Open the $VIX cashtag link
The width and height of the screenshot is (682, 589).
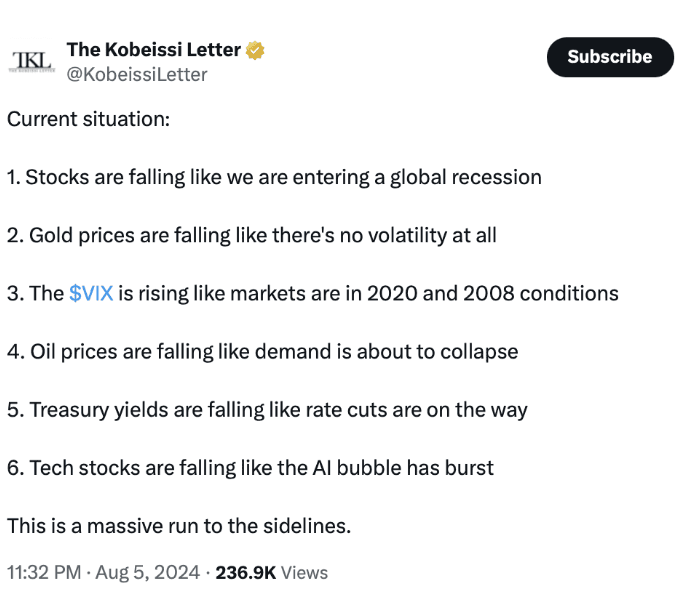tap(91, 293)
